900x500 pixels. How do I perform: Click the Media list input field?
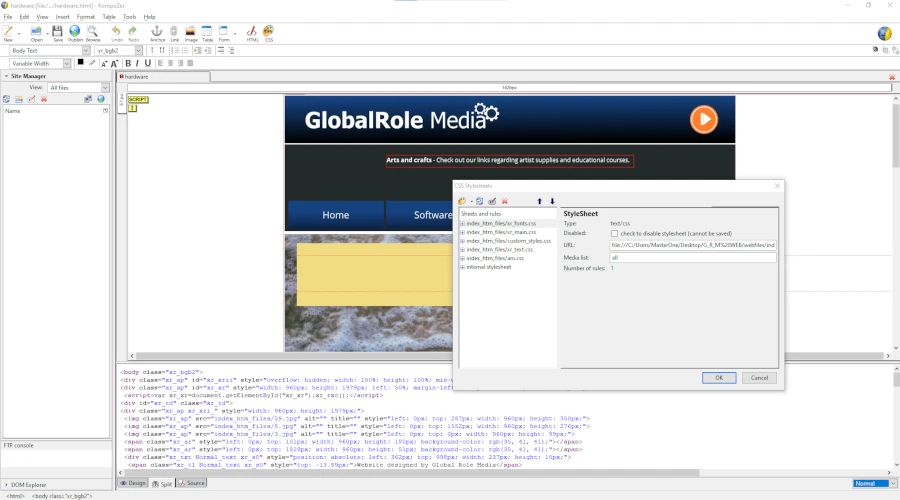point(693,258)
